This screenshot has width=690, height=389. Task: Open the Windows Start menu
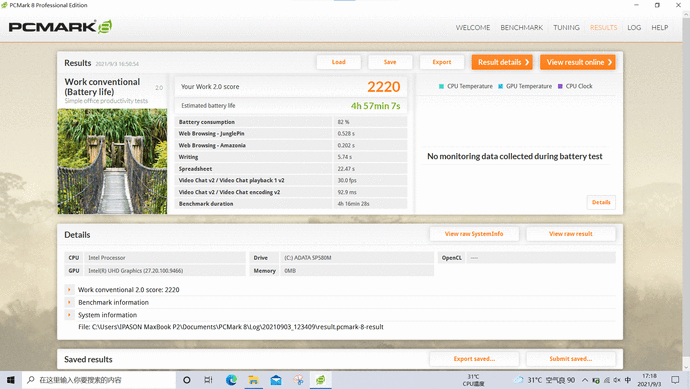click(x=11, y=380)
